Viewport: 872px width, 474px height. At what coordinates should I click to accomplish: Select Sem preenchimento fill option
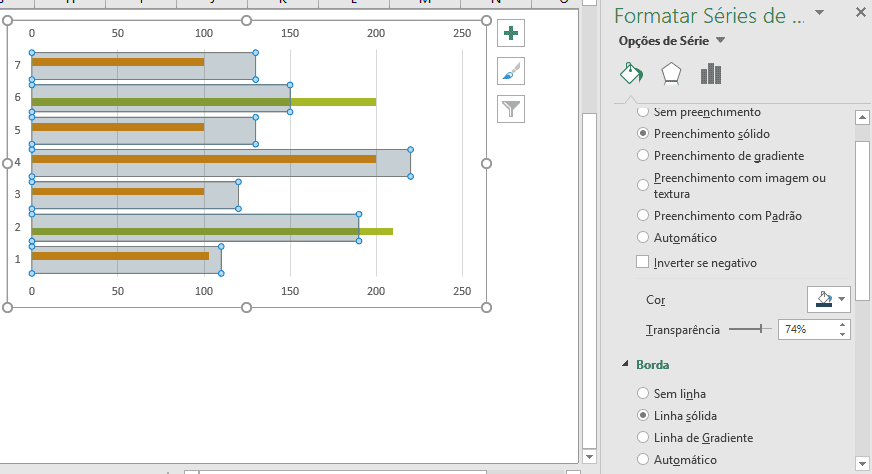tap(643, 112)
